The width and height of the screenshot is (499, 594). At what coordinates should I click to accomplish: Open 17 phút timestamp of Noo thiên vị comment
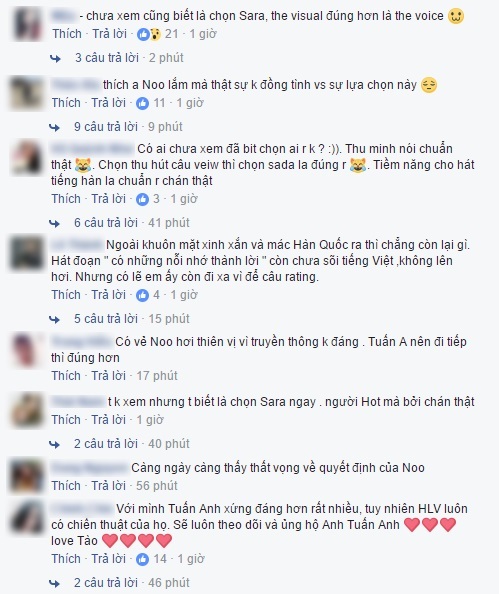(157, 376)
